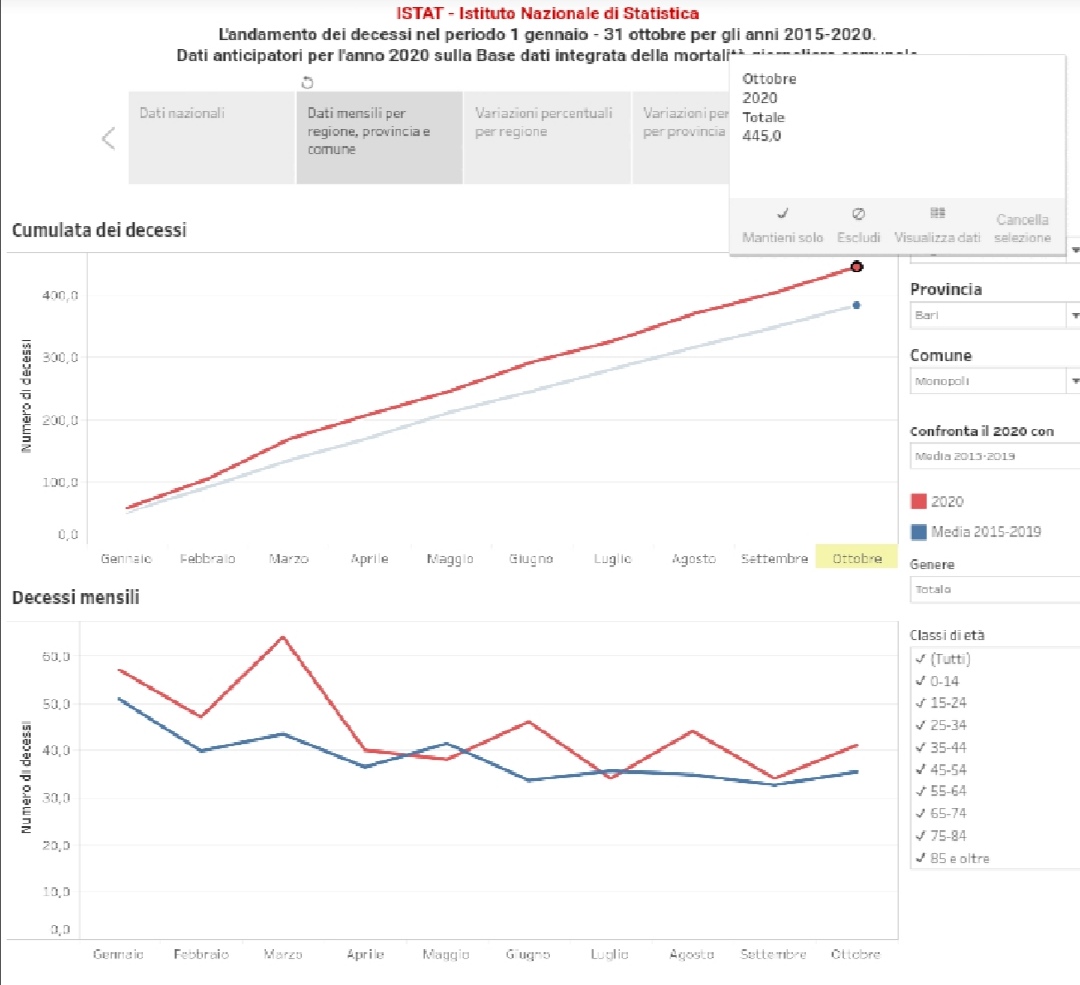Toggle the 0-14 age class checkbox
Screen dimensions: 1080x985
919,681
